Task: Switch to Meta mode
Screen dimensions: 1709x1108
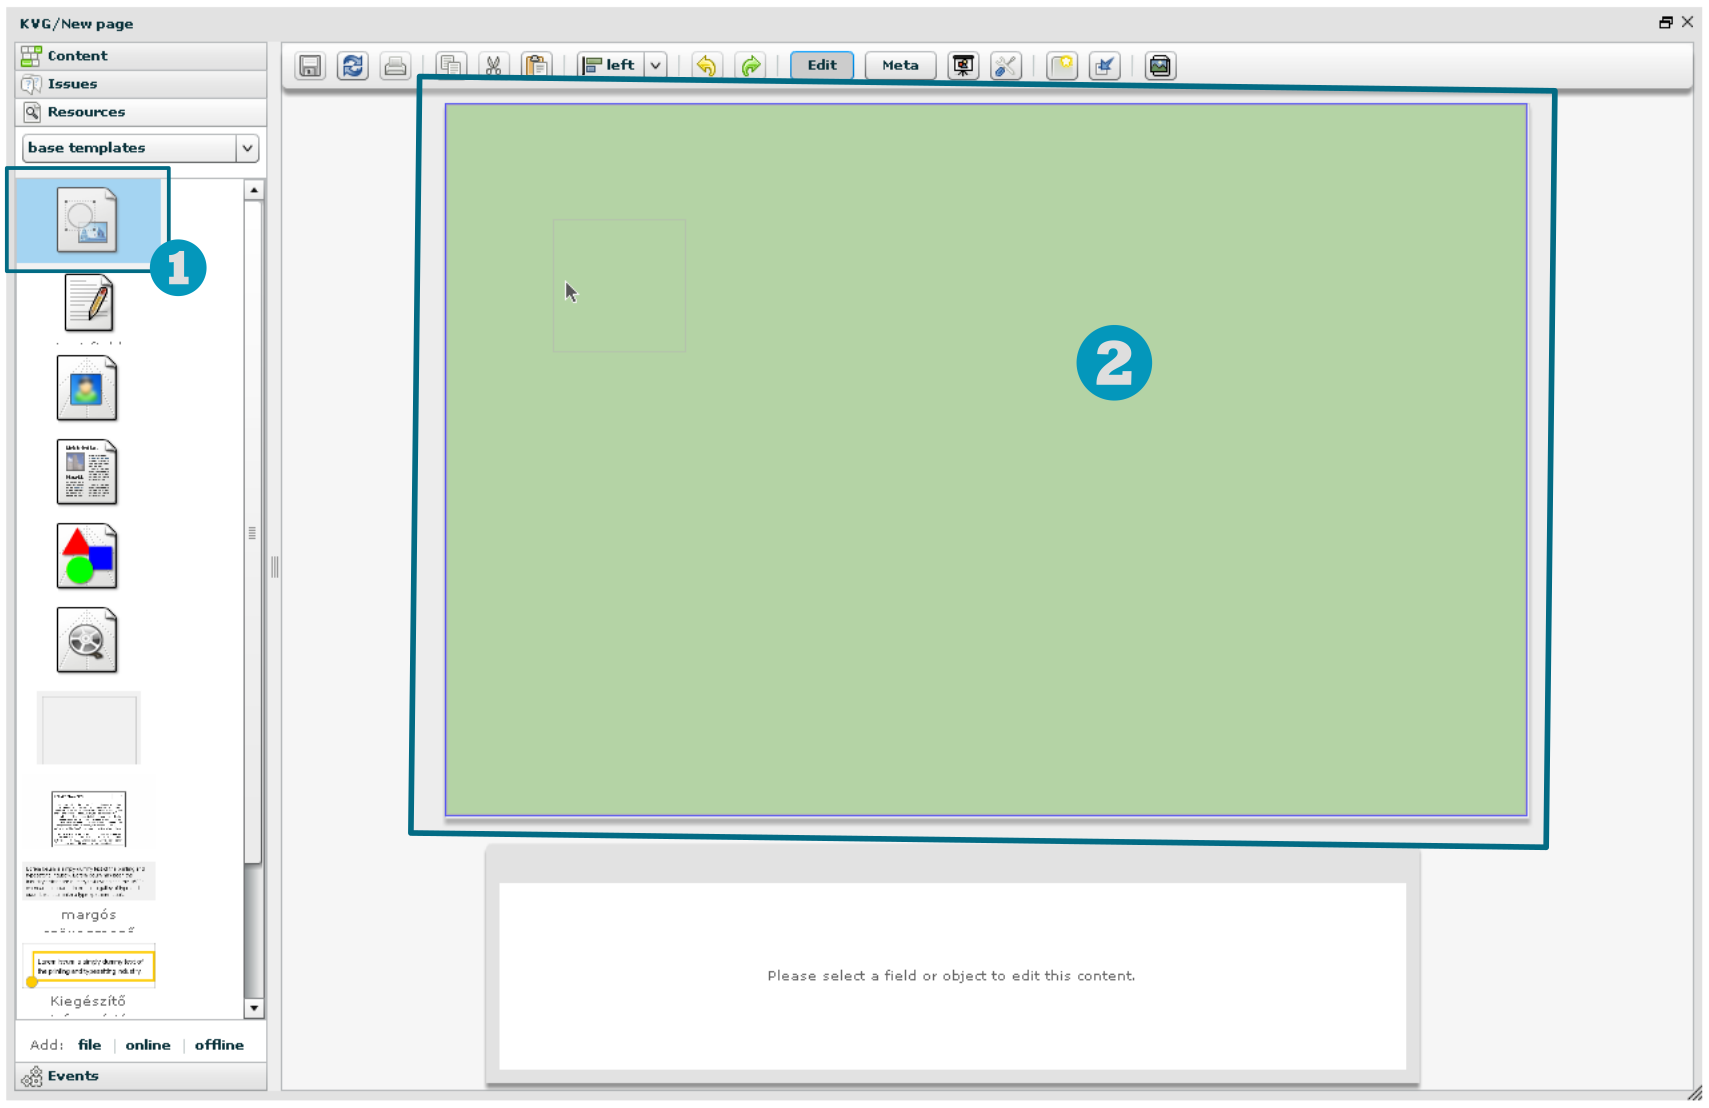Action: [900, 66]
